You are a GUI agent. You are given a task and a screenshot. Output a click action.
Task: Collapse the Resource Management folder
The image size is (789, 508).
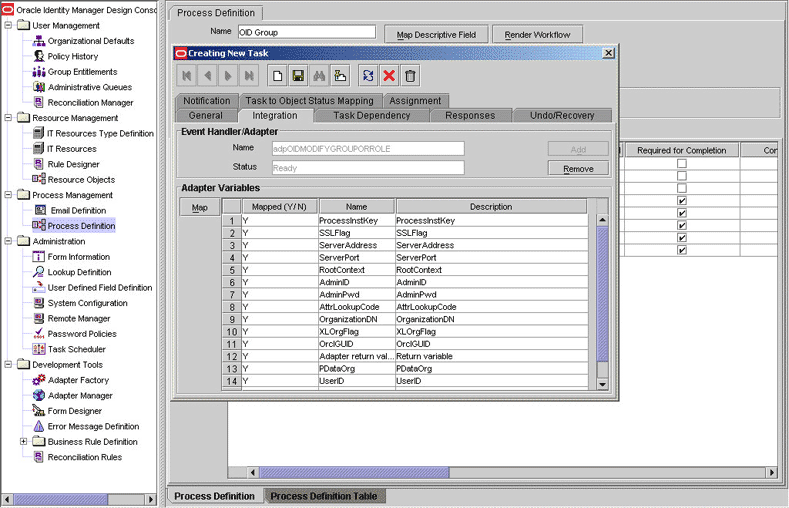8,118
